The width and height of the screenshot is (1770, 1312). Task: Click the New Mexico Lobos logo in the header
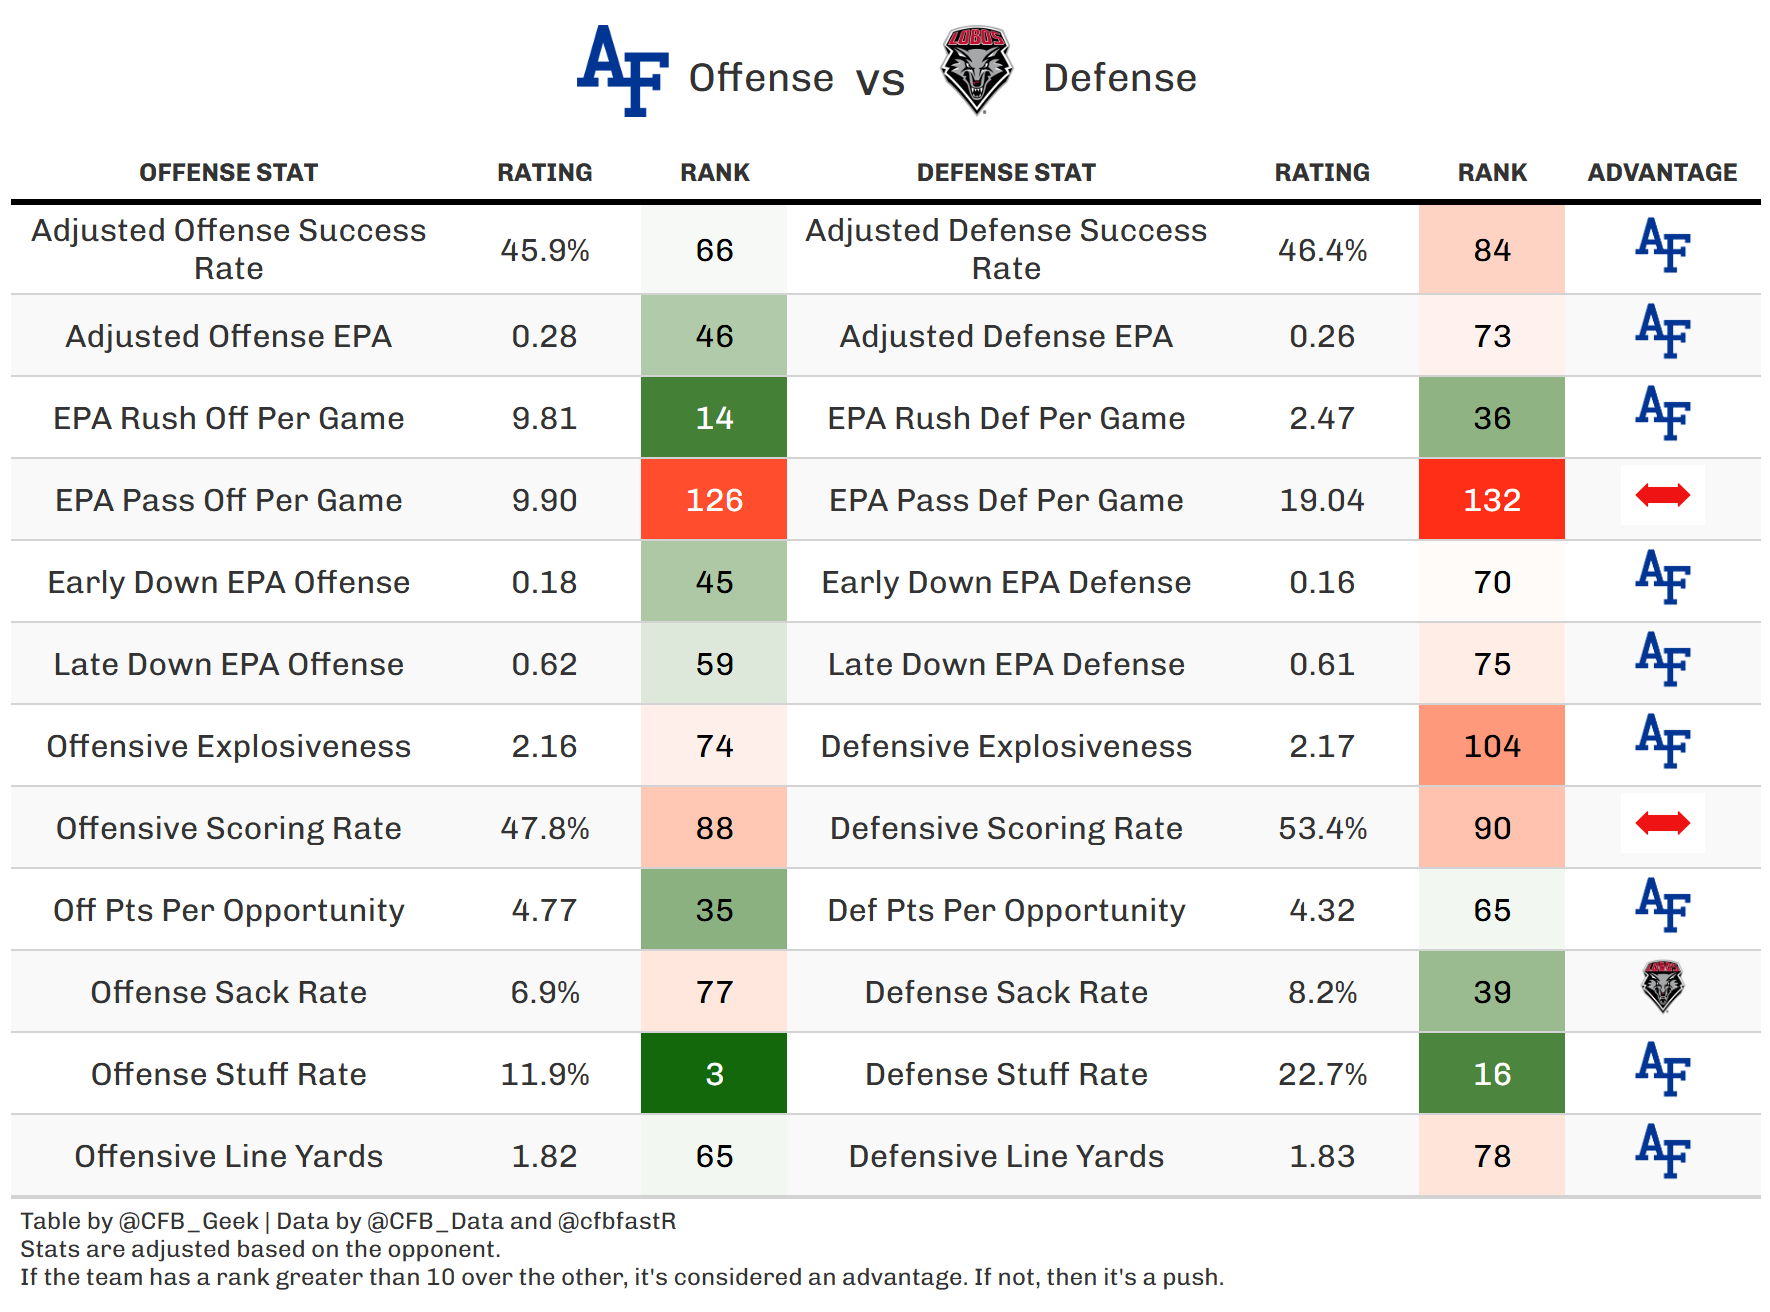coord(977,70)
